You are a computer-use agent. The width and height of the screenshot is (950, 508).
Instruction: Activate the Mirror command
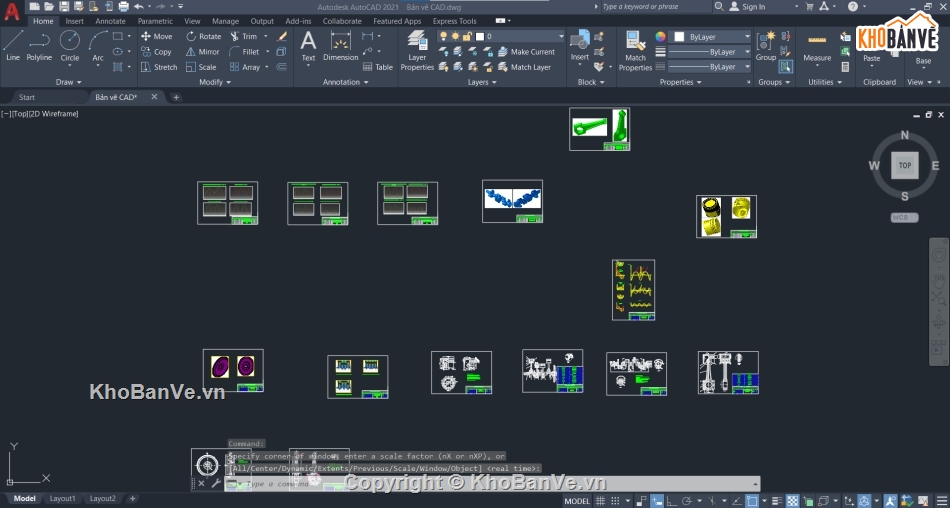pyautogui.click(x=203, y=52)
